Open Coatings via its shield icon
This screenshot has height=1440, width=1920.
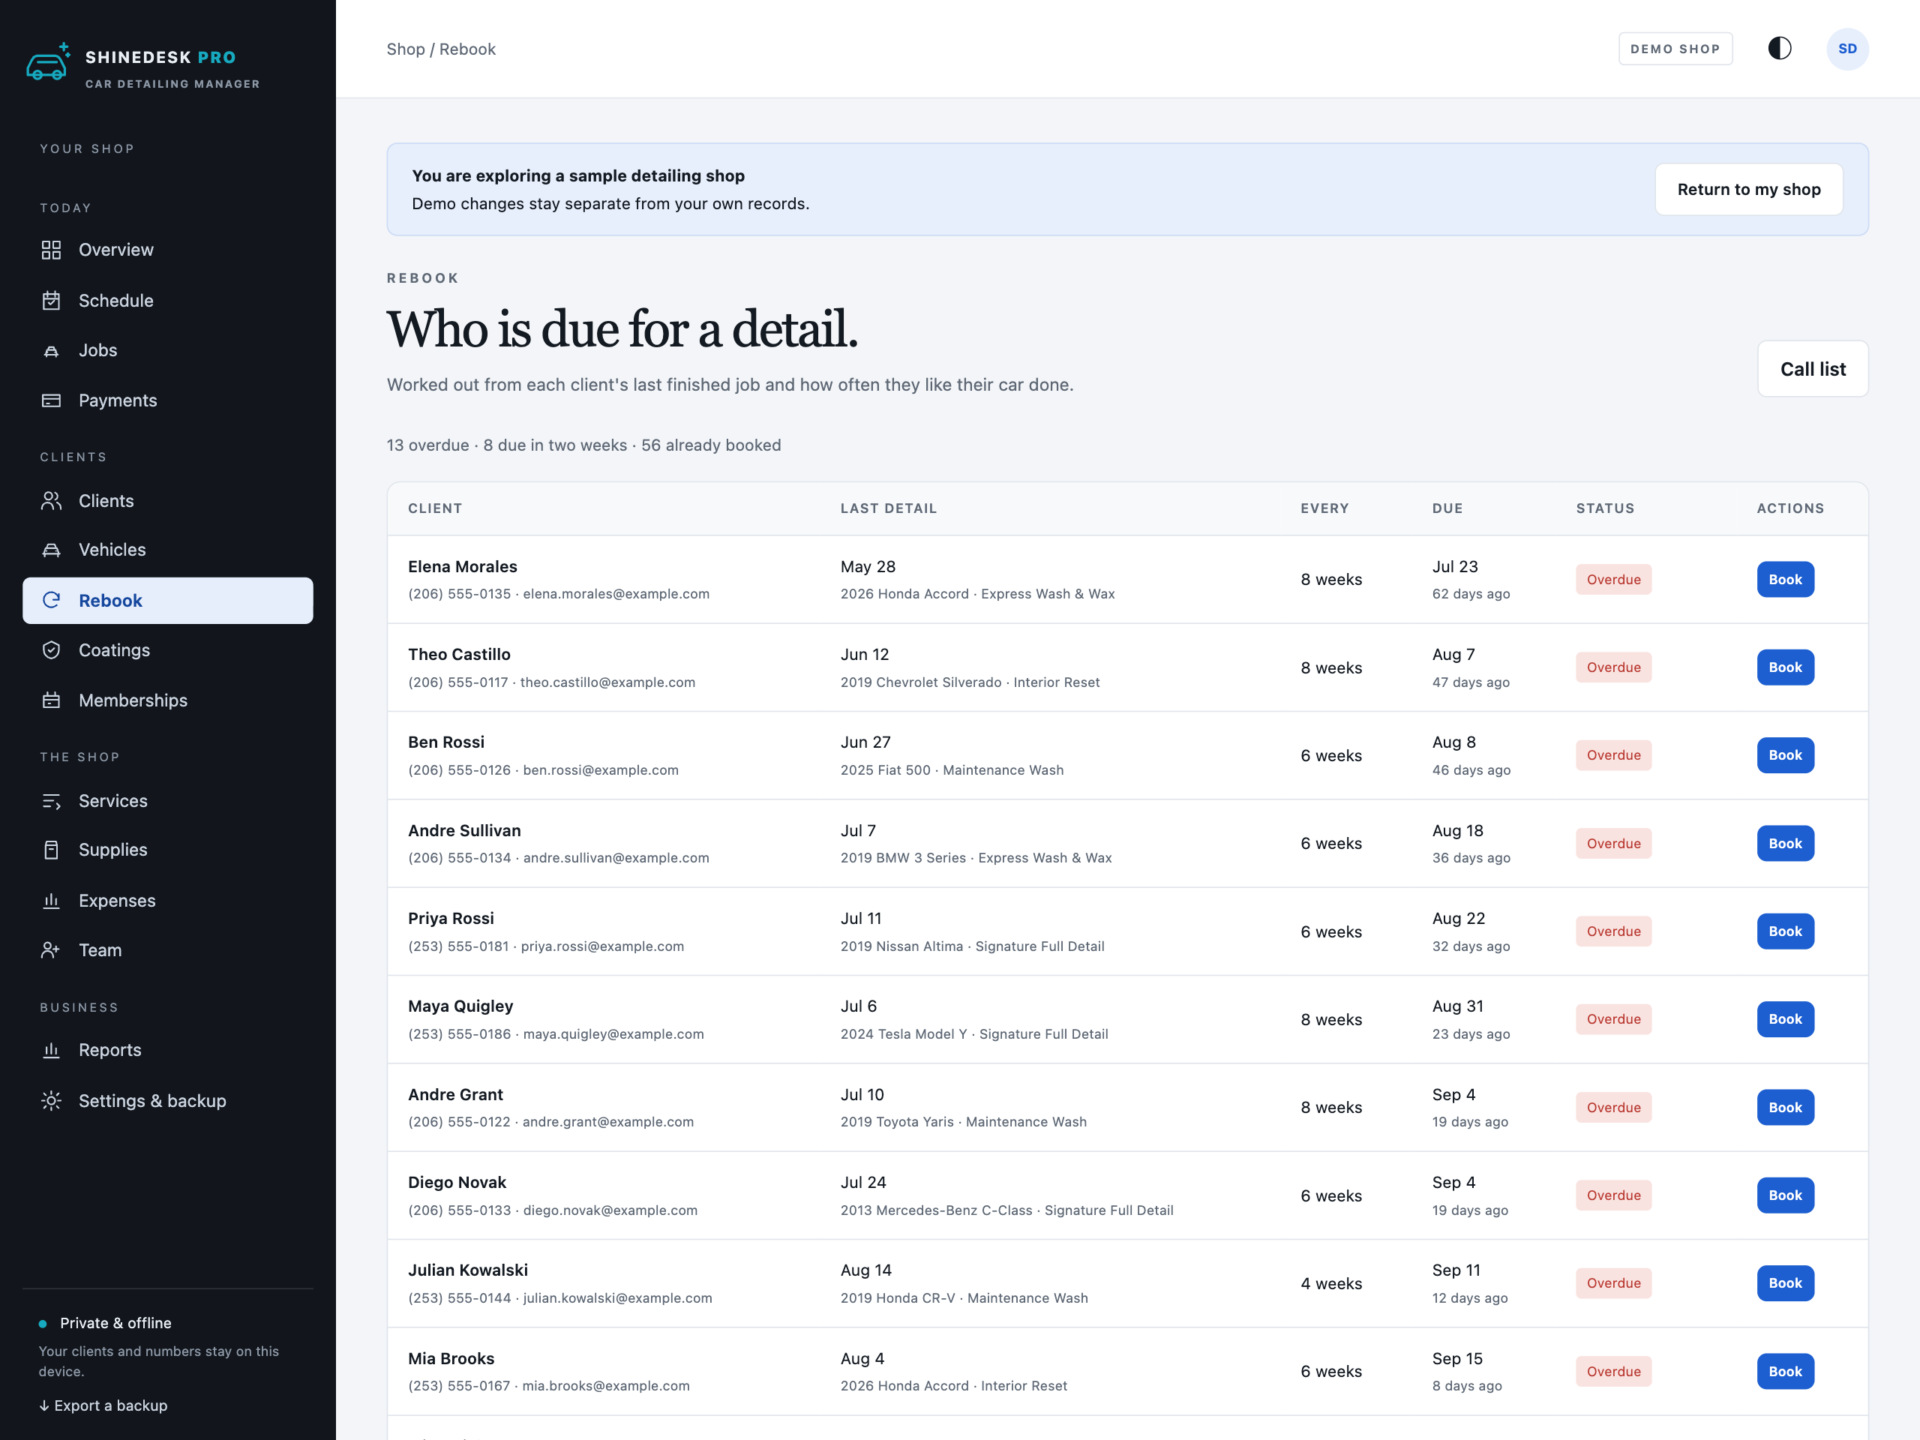[51, 650]
